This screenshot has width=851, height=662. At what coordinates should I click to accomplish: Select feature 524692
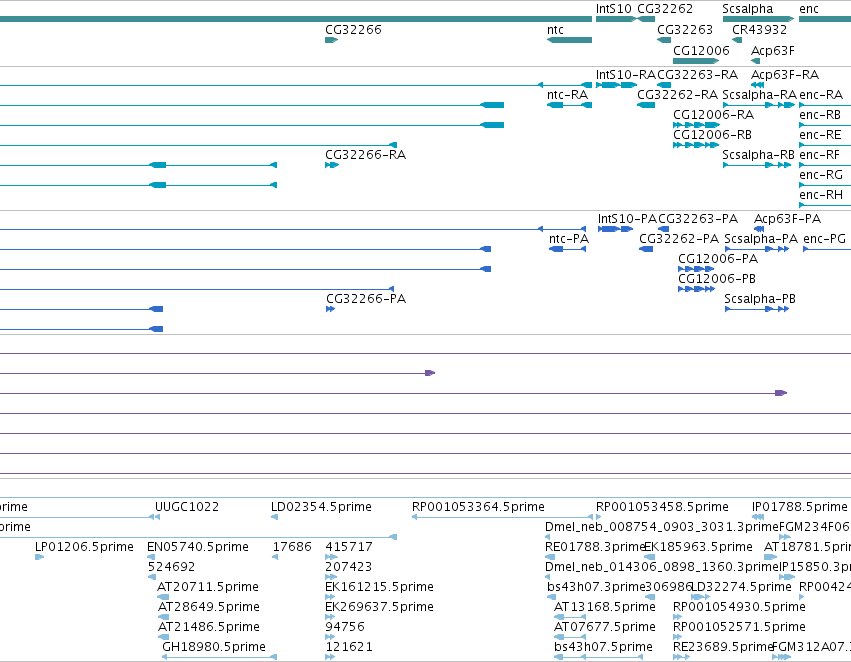(x=171, y=567)
